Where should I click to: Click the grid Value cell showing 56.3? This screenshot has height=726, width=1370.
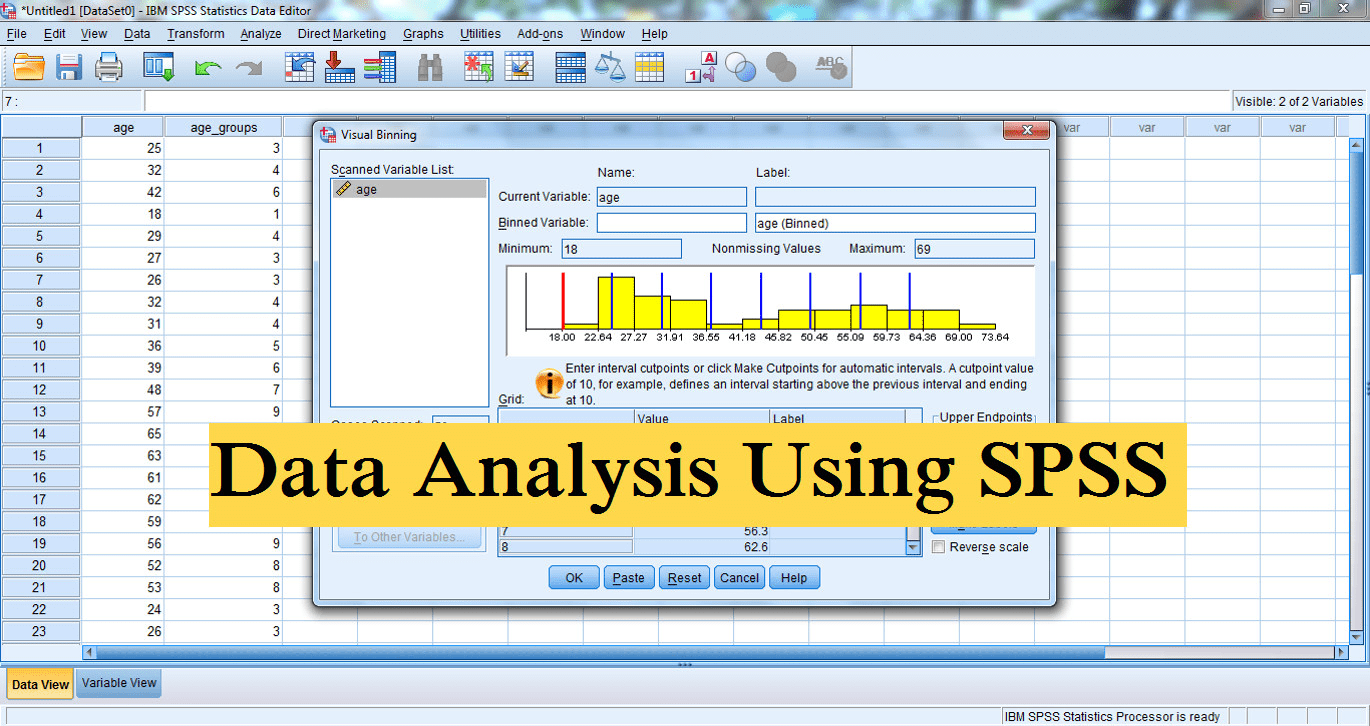point(702,533)
